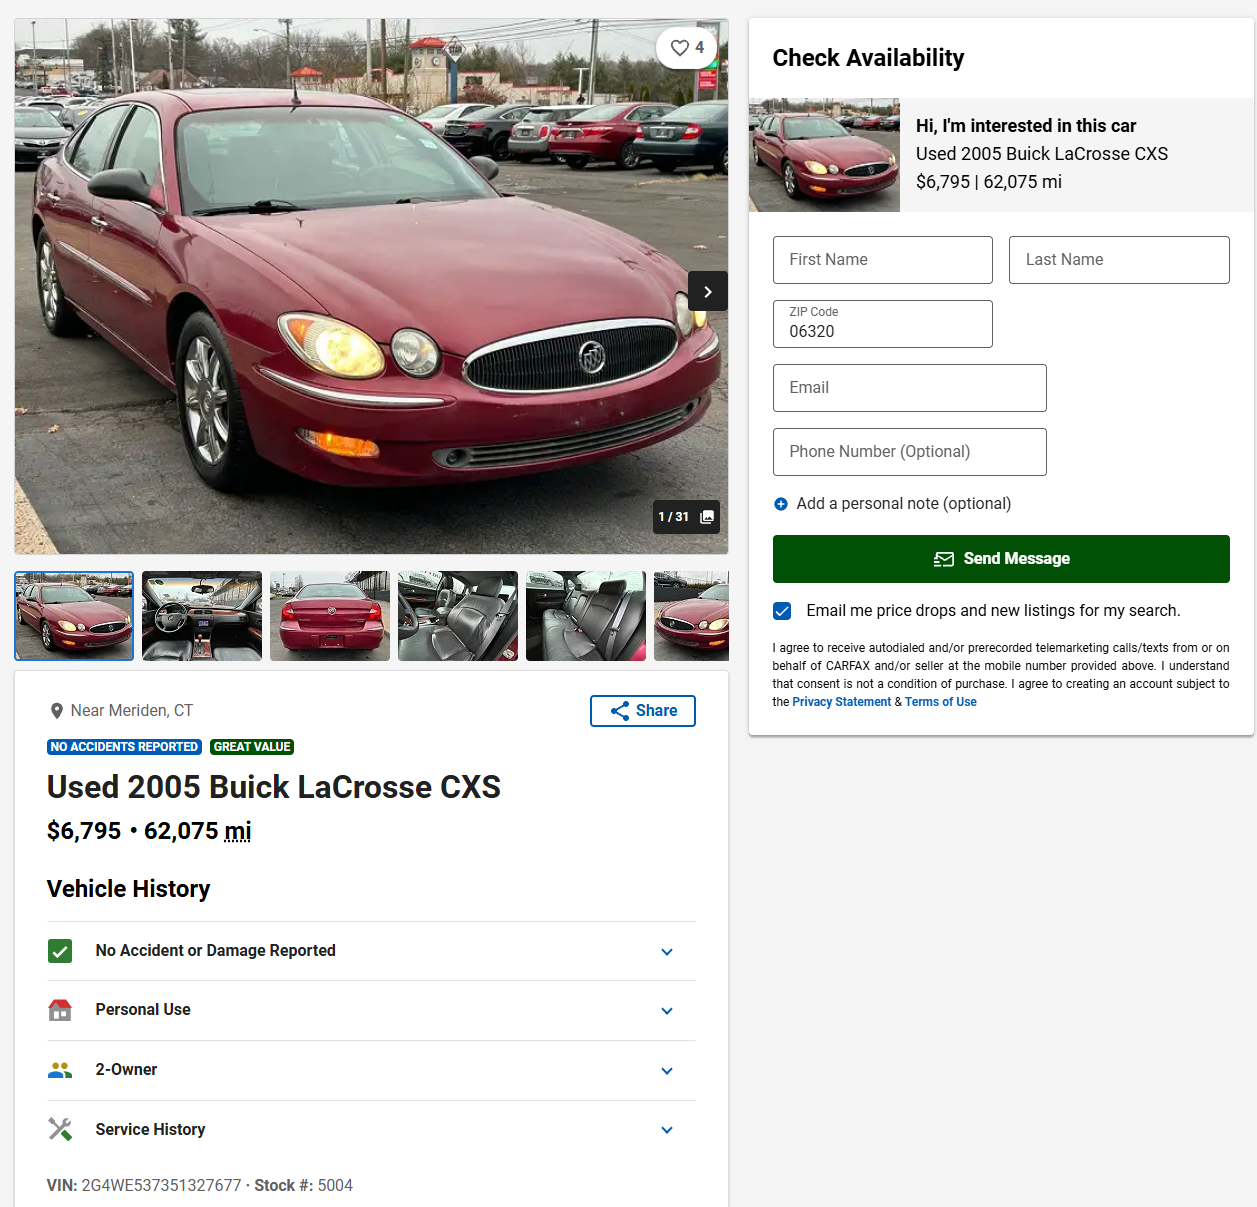1257x1207 pixels.
Task: Focus the First Name field
Action: (x=883, y=260)
